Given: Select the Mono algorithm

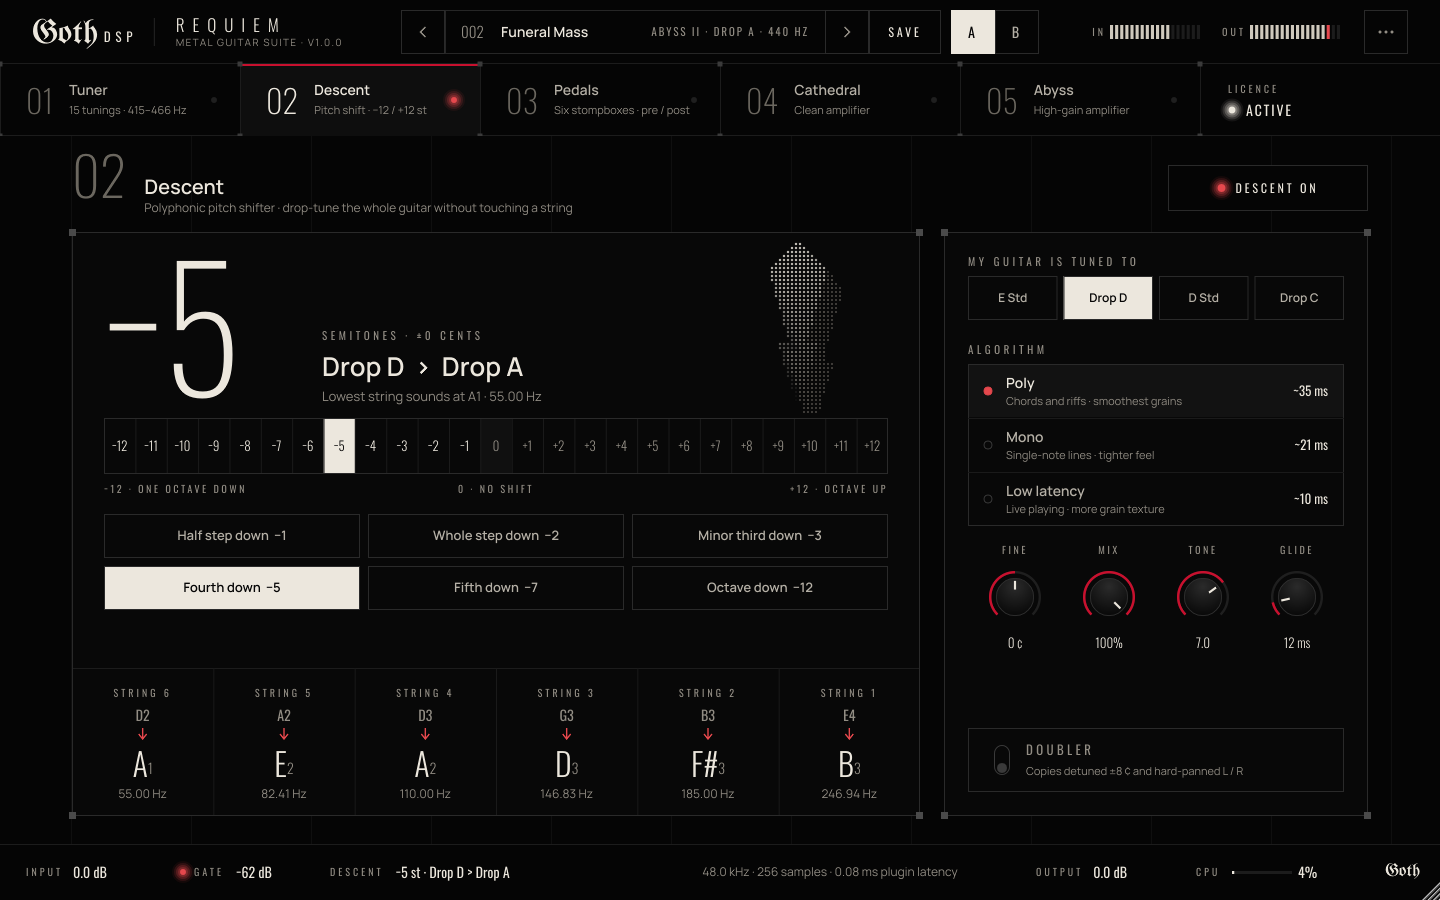Looking at the screenshot, I should [1156, 445].
